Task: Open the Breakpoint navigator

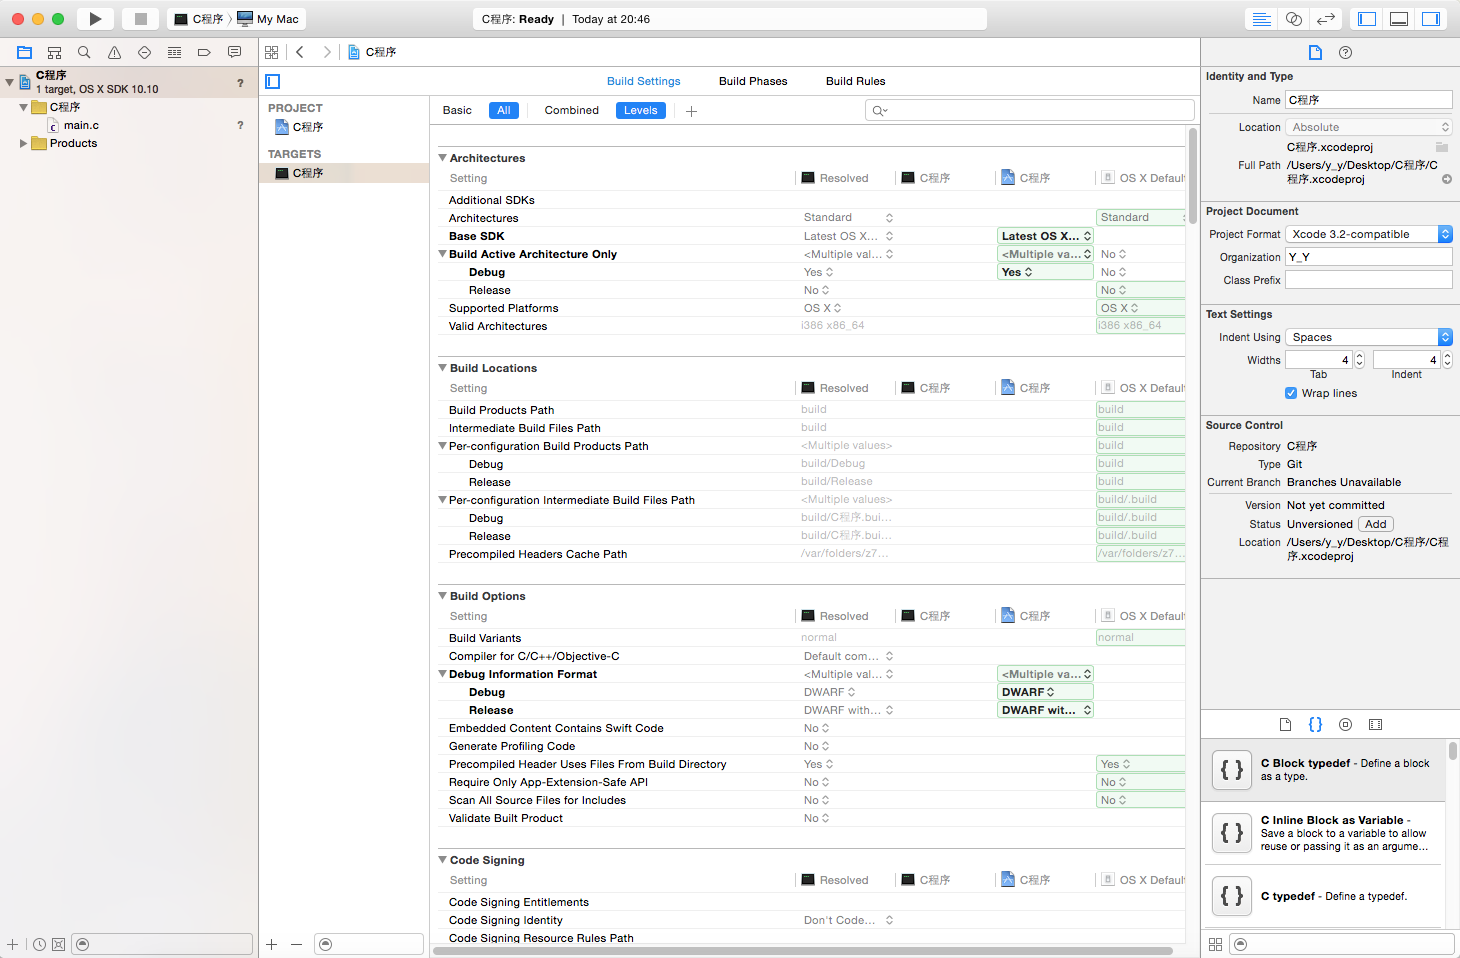Action: (204, 52)
